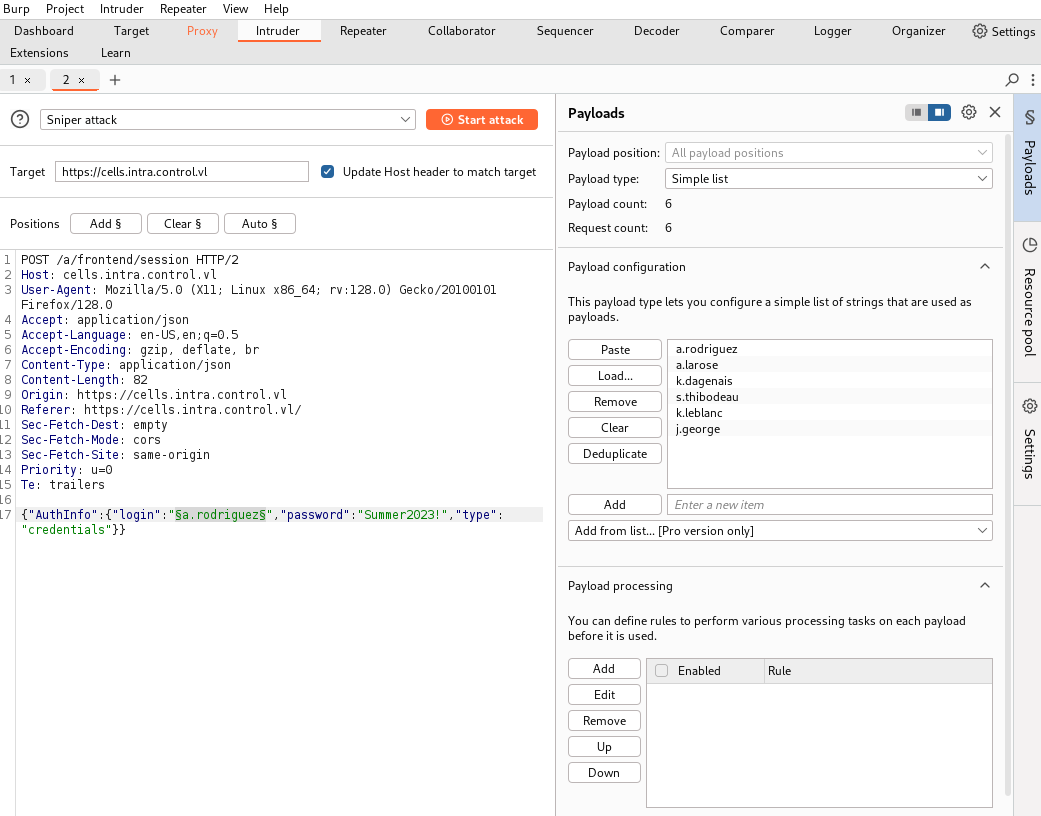This screenshot has height=816, width=1041.
Task: Open the tab bar three-dot menu
Action: [x=1032, y=80]
